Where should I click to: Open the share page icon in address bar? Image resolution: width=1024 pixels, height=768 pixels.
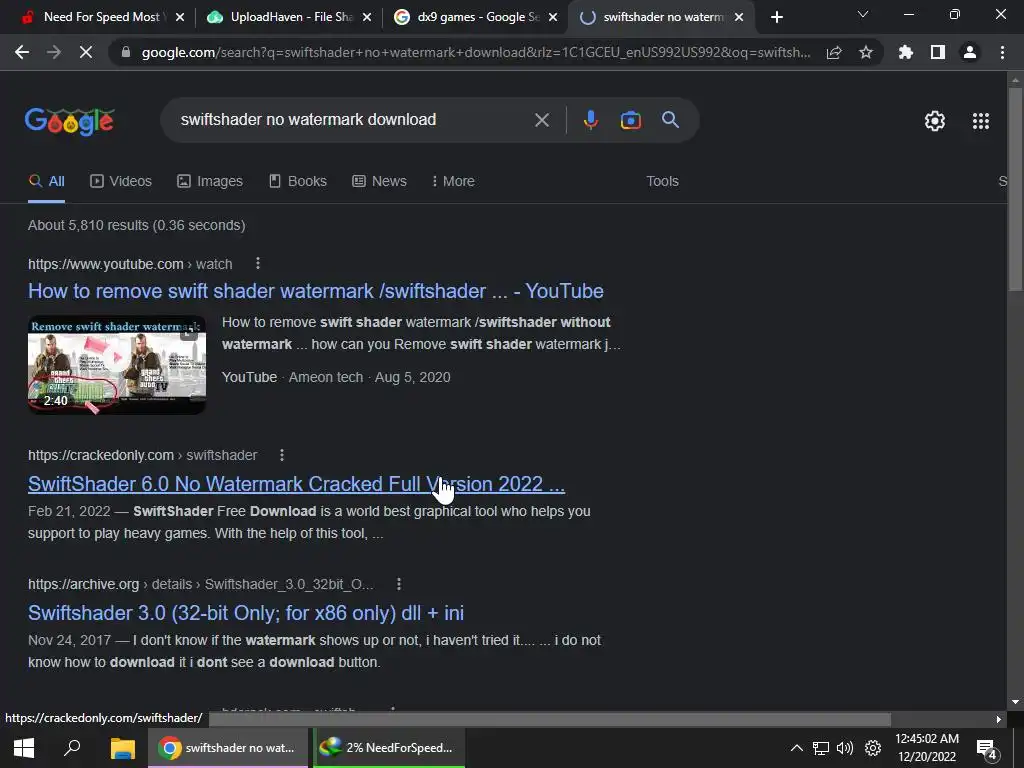(834, 52)
